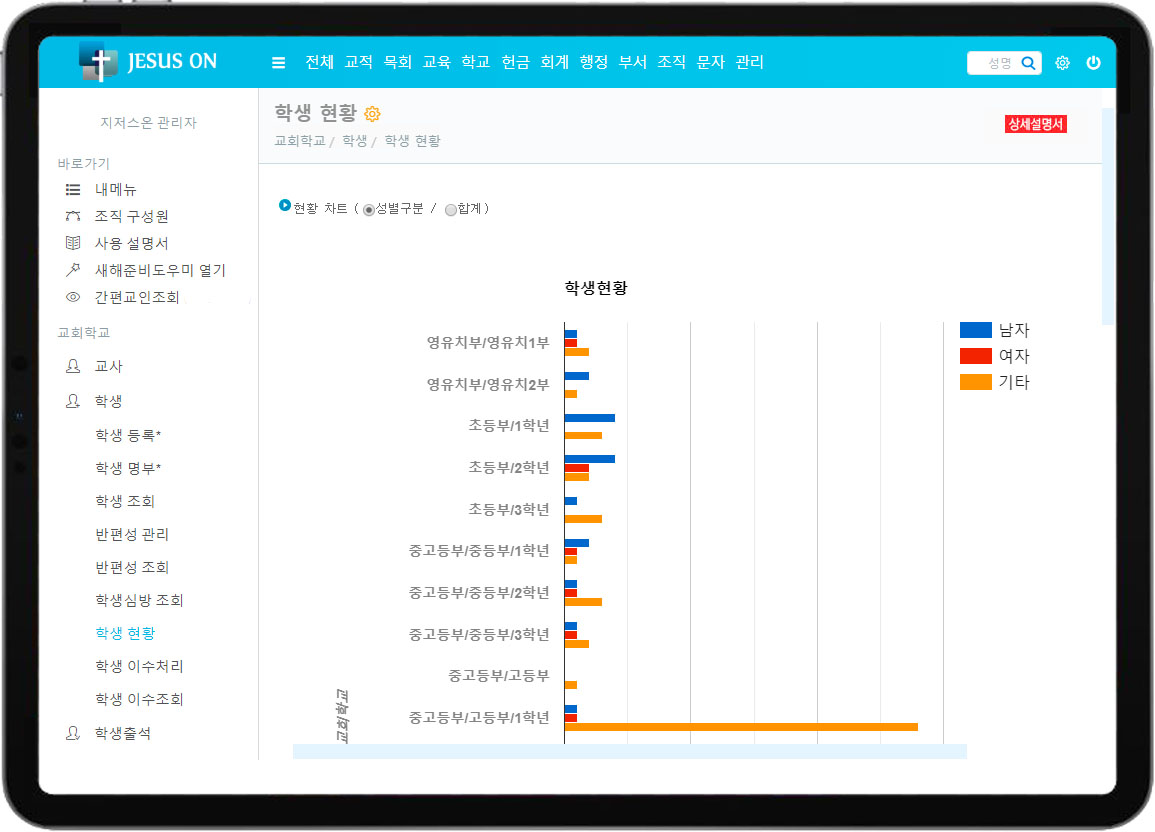Expand the 학생출석 sidebar section
Screen dimensions: 1155x832
coord(122,733)
